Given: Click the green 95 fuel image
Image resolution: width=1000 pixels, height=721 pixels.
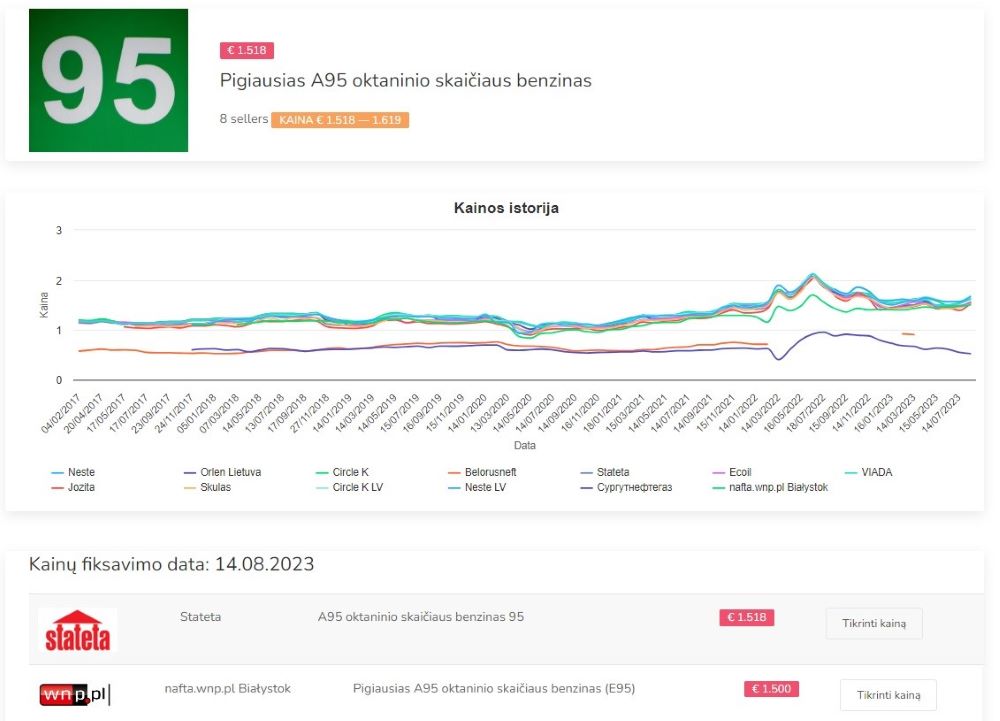Looking at the screenshot, I should [108, 81].
